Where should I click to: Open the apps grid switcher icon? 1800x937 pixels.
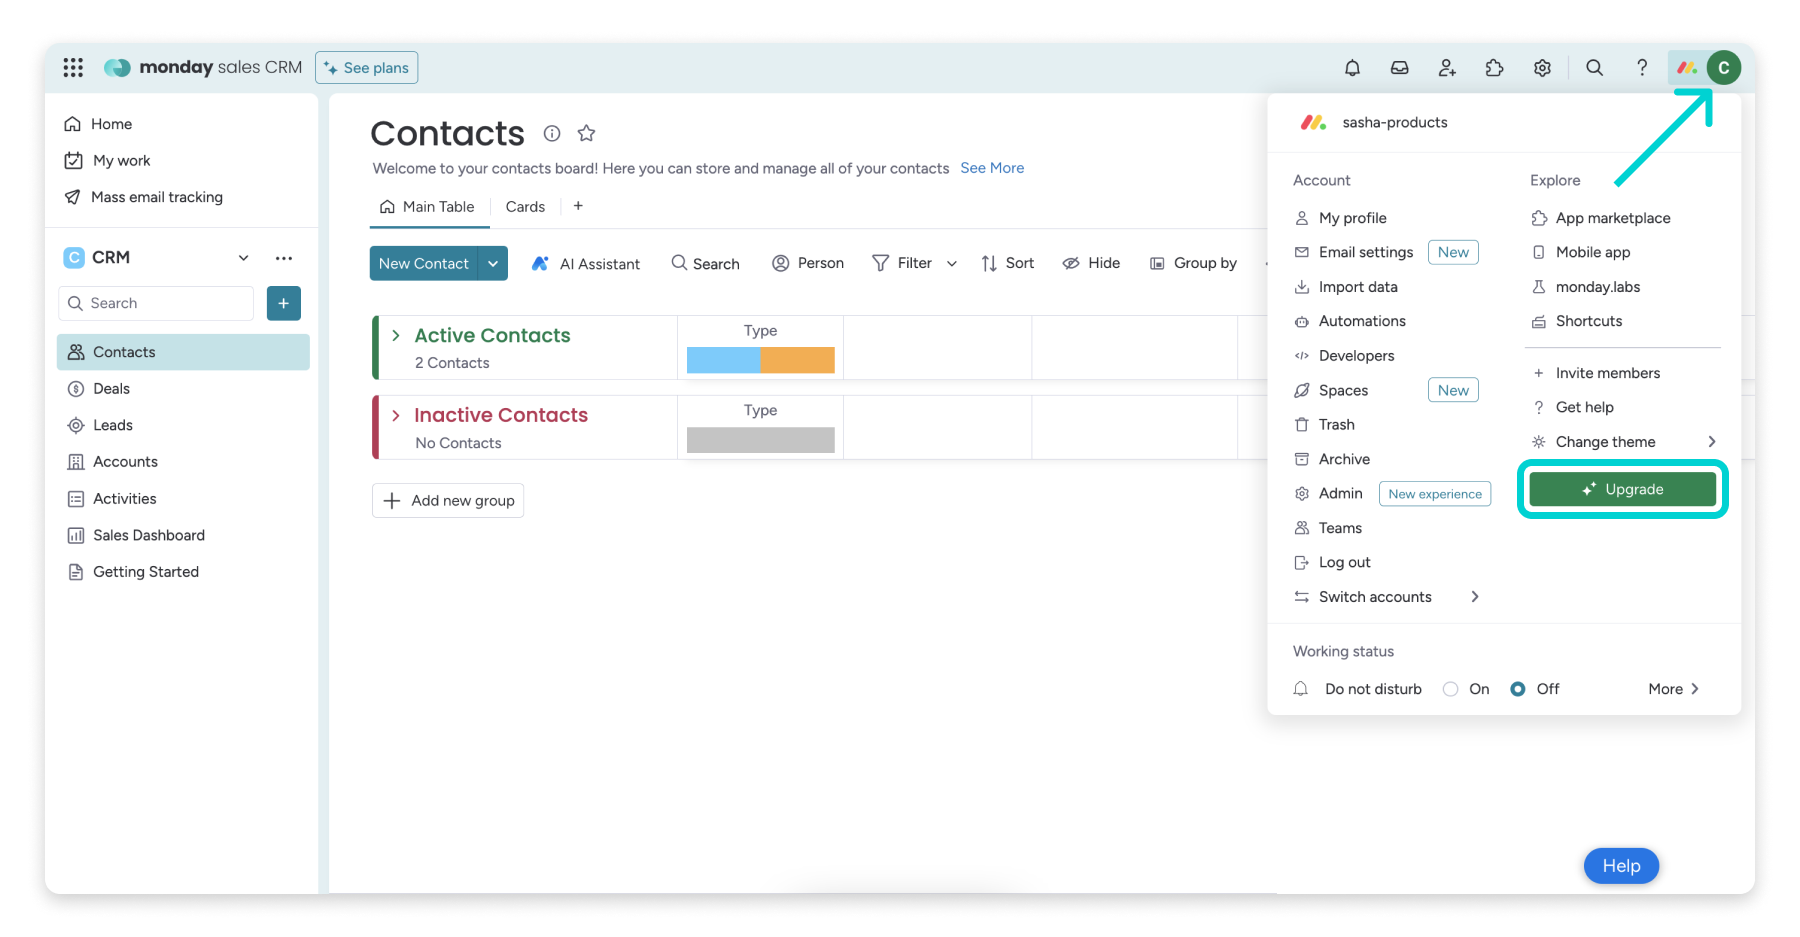73,67
